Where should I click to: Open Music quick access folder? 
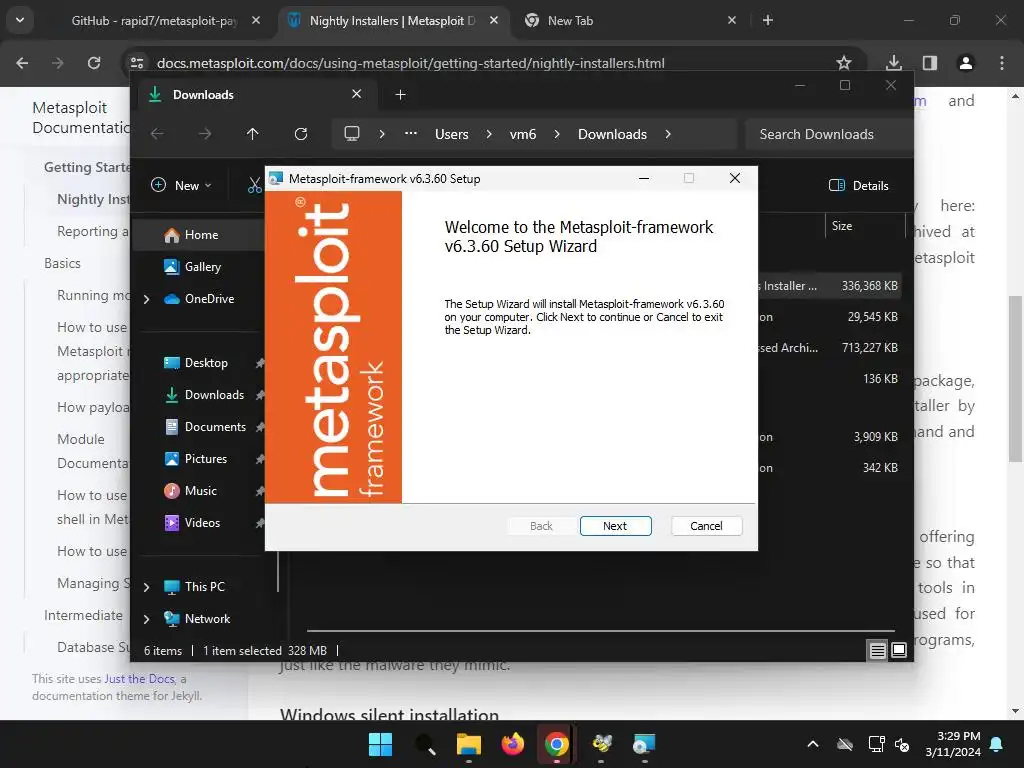click(x=199, y=490)
